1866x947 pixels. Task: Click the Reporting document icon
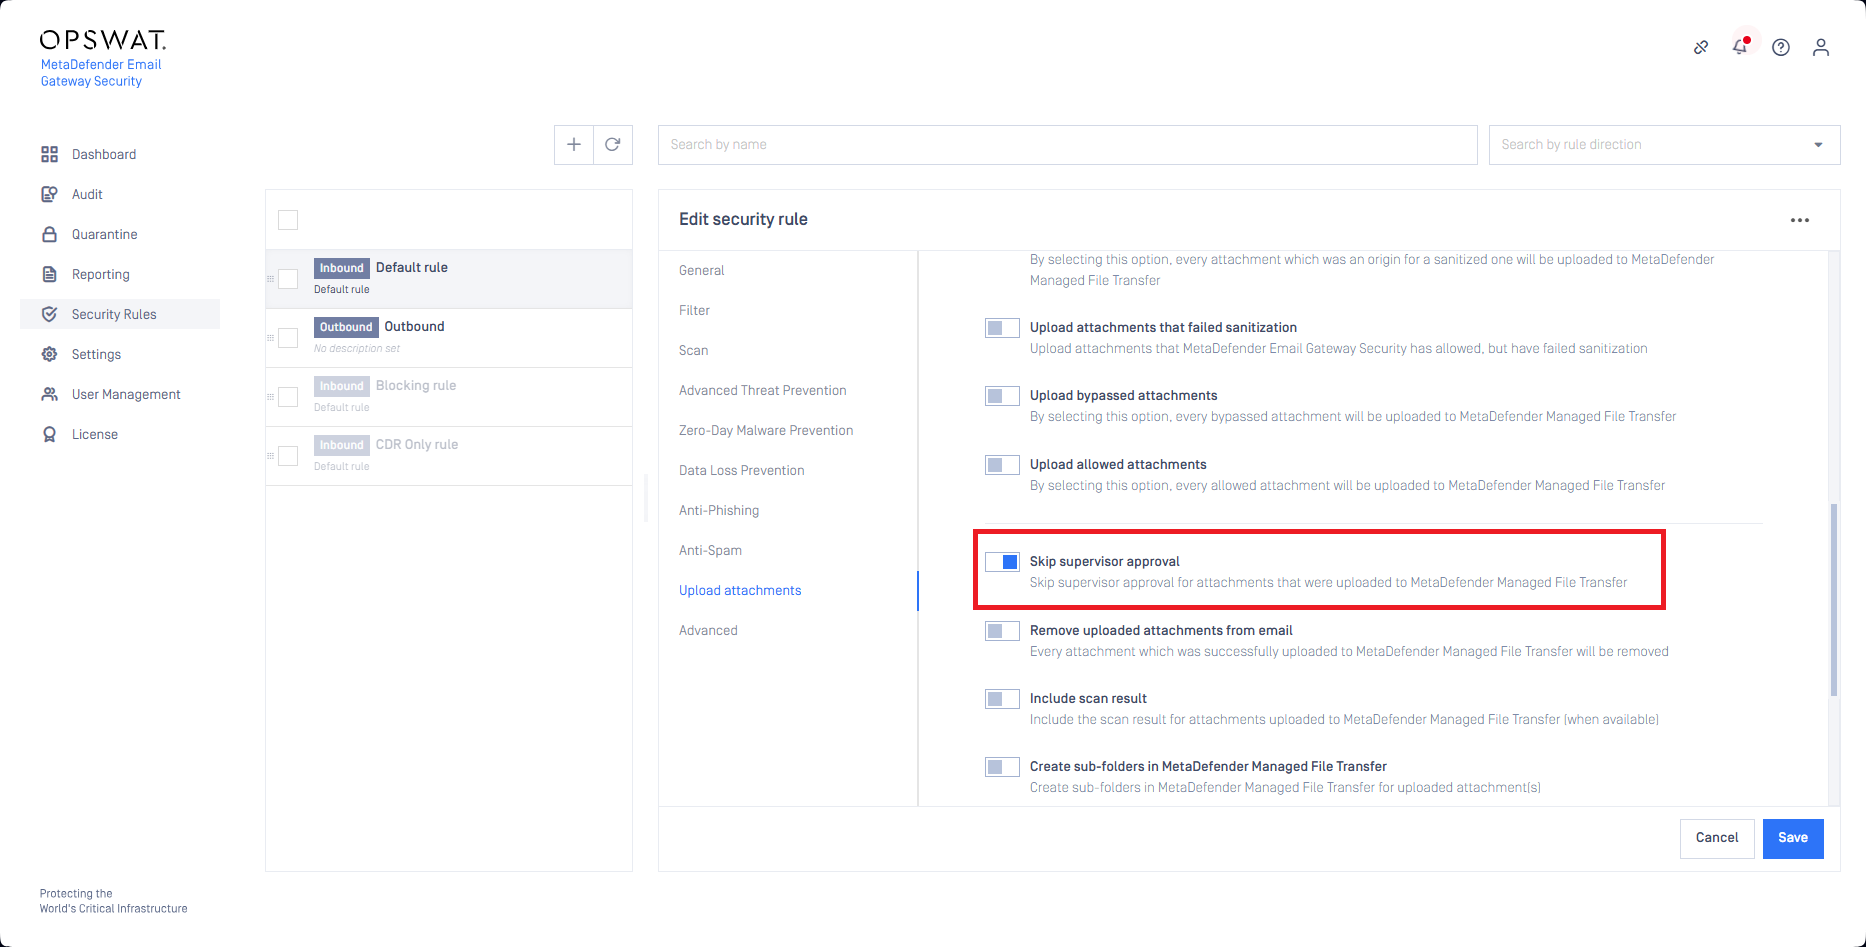[49, 274]
